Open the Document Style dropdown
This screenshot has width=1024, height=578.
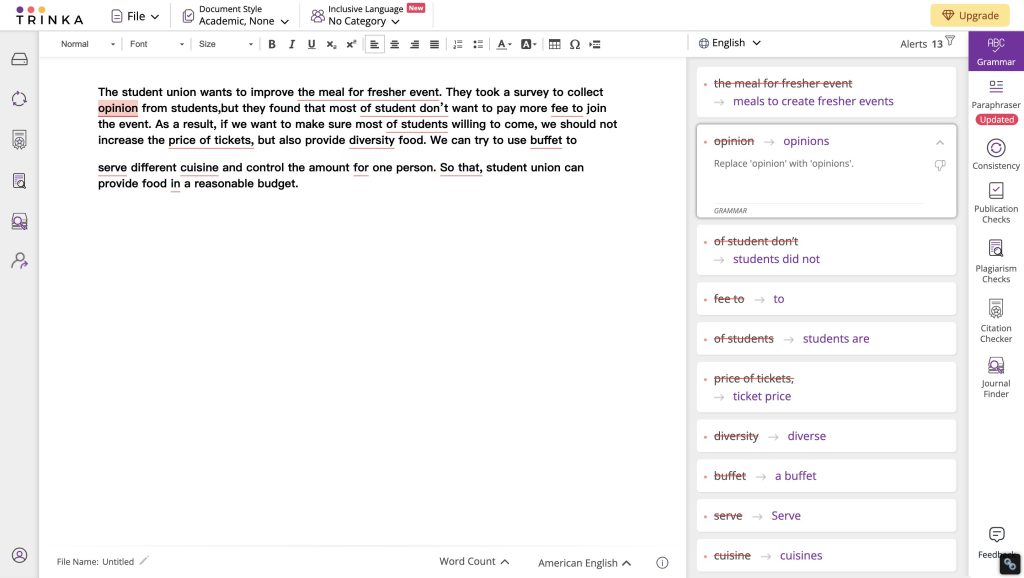point(236,15)
